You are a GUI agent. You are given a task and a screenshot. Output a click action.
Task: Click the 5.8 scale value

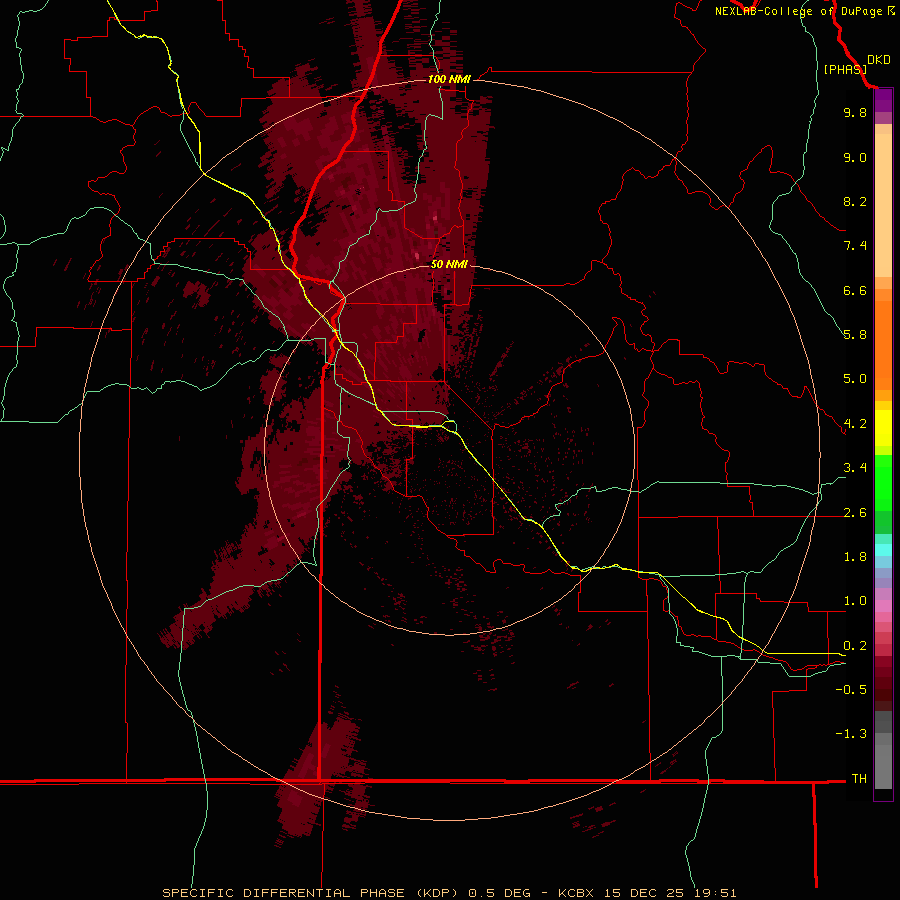click(x=855, y=335)
